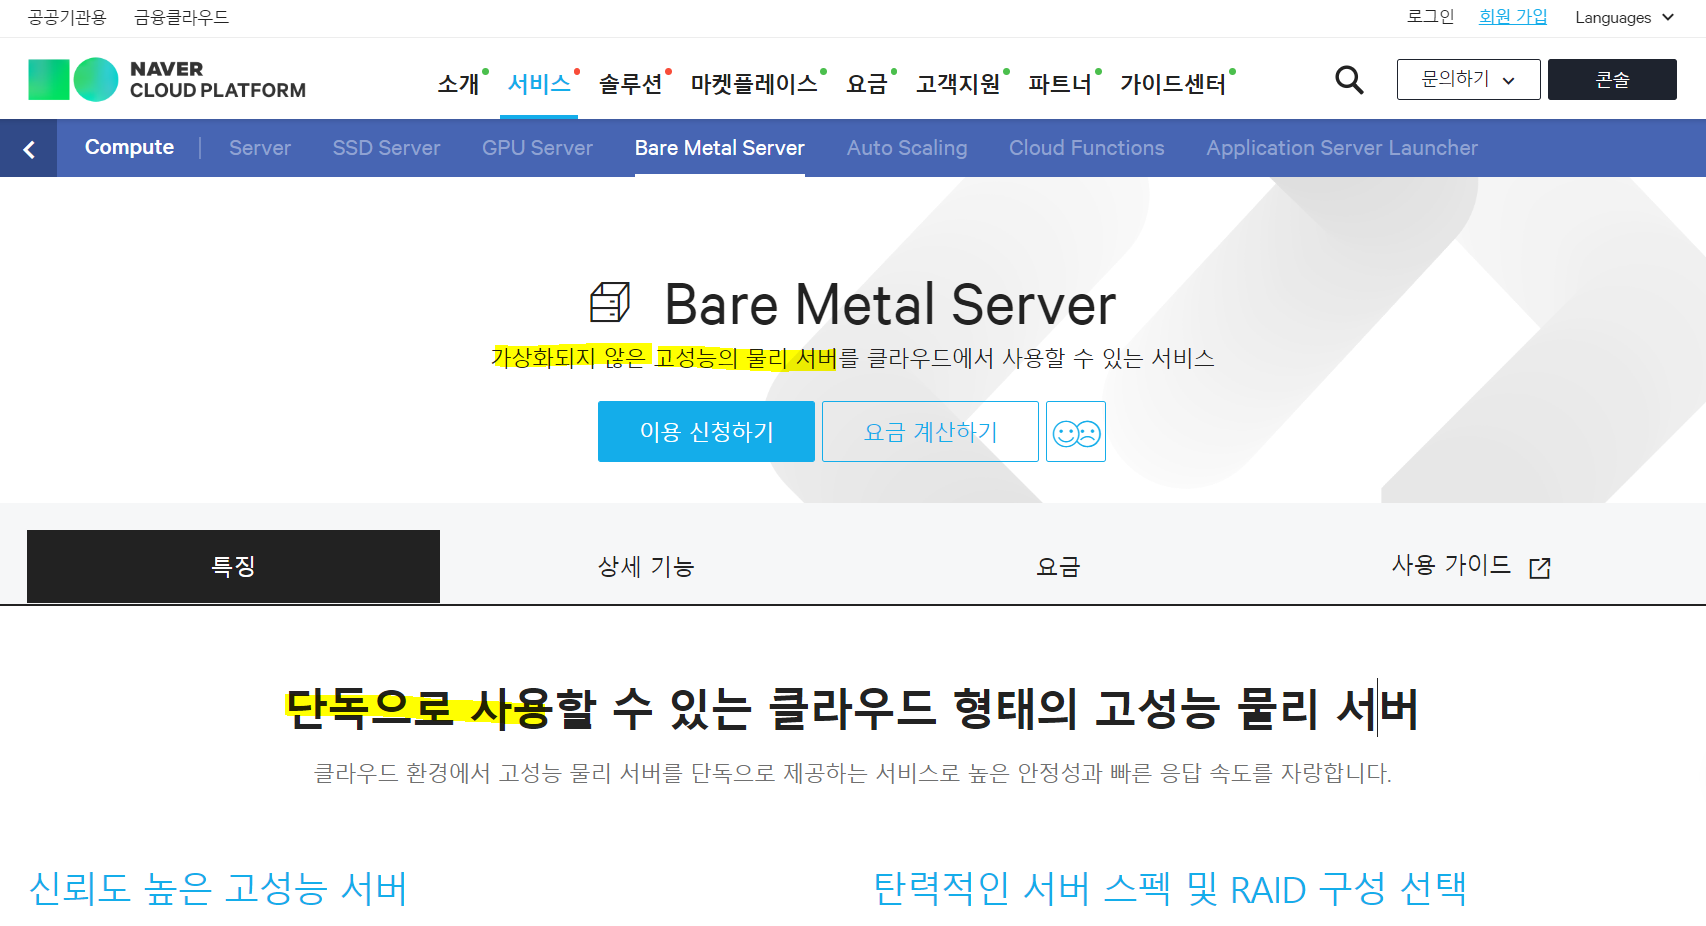
Task: Click the 단독으로 사용할 수 있는 headline
Action: 851,708
